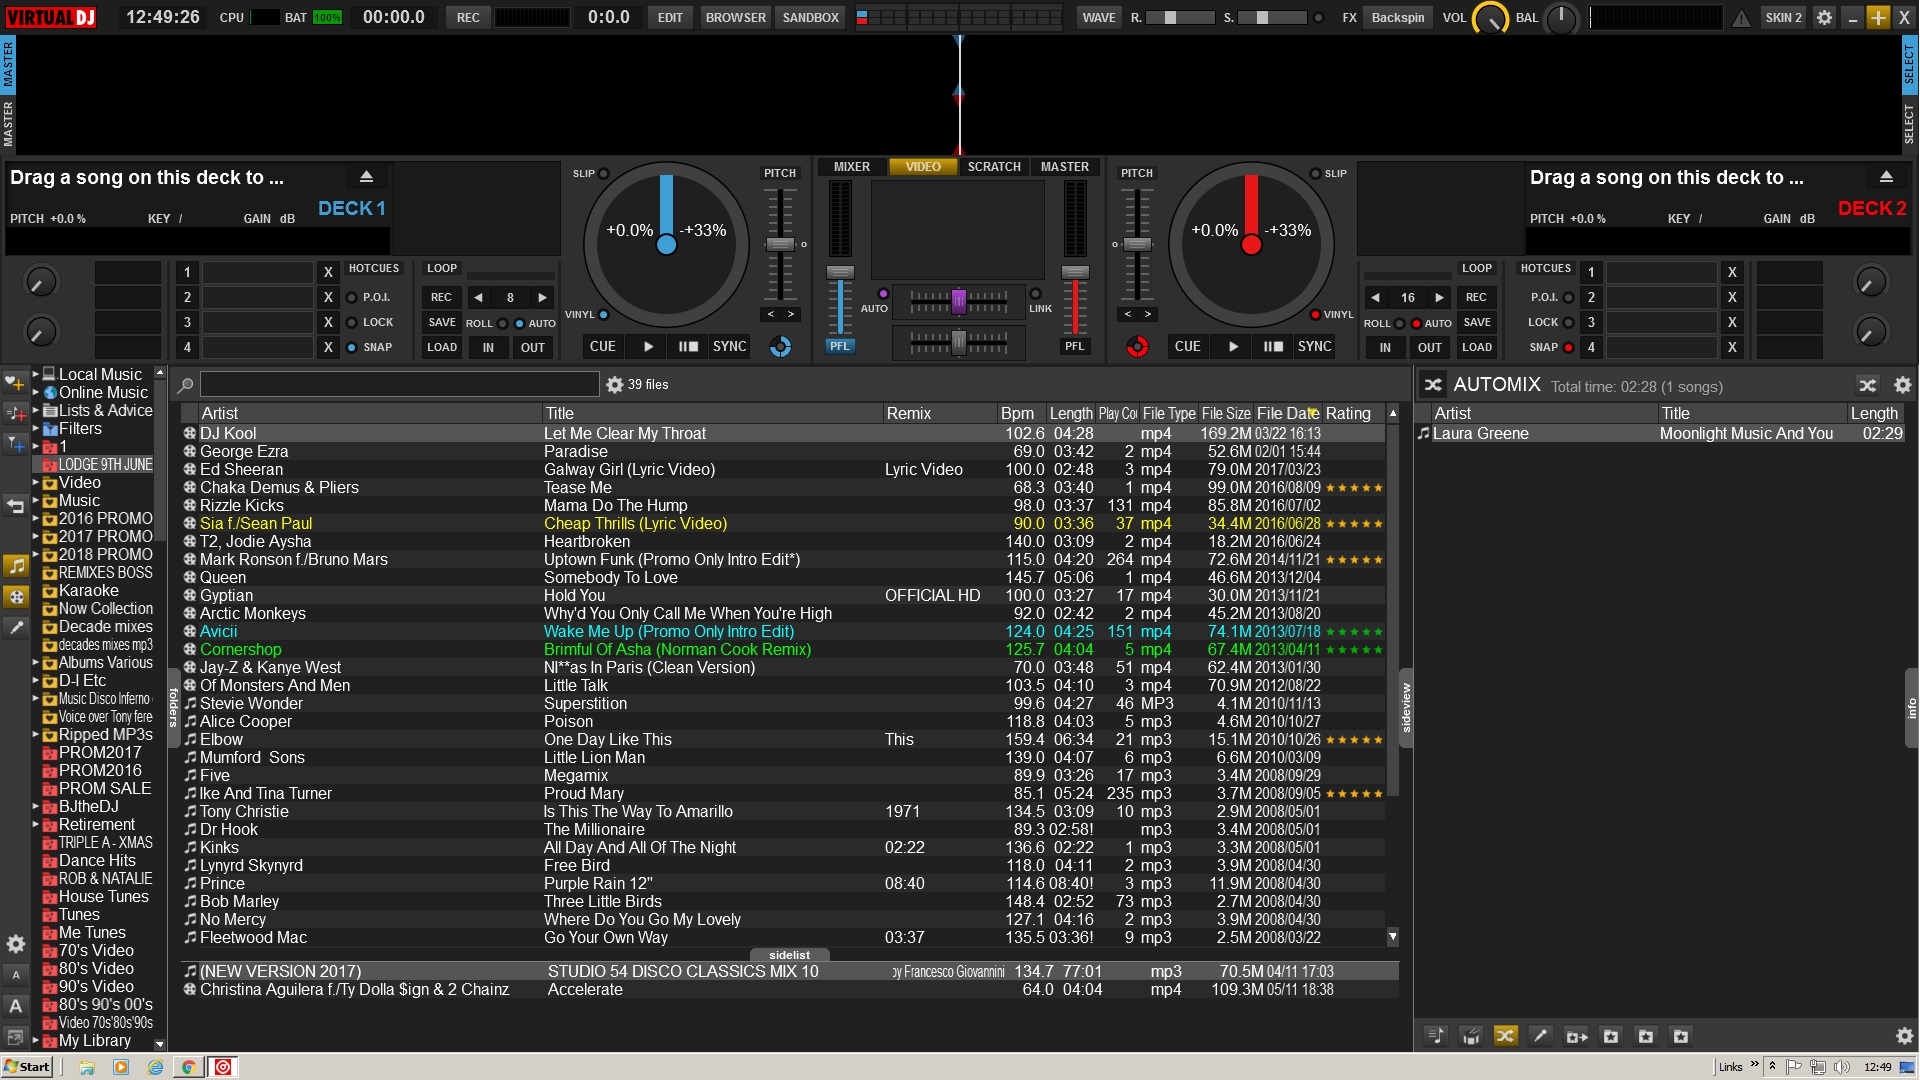Add a favorite folder in the browser sidebar

pyautogui.click(x=15, y=383)
